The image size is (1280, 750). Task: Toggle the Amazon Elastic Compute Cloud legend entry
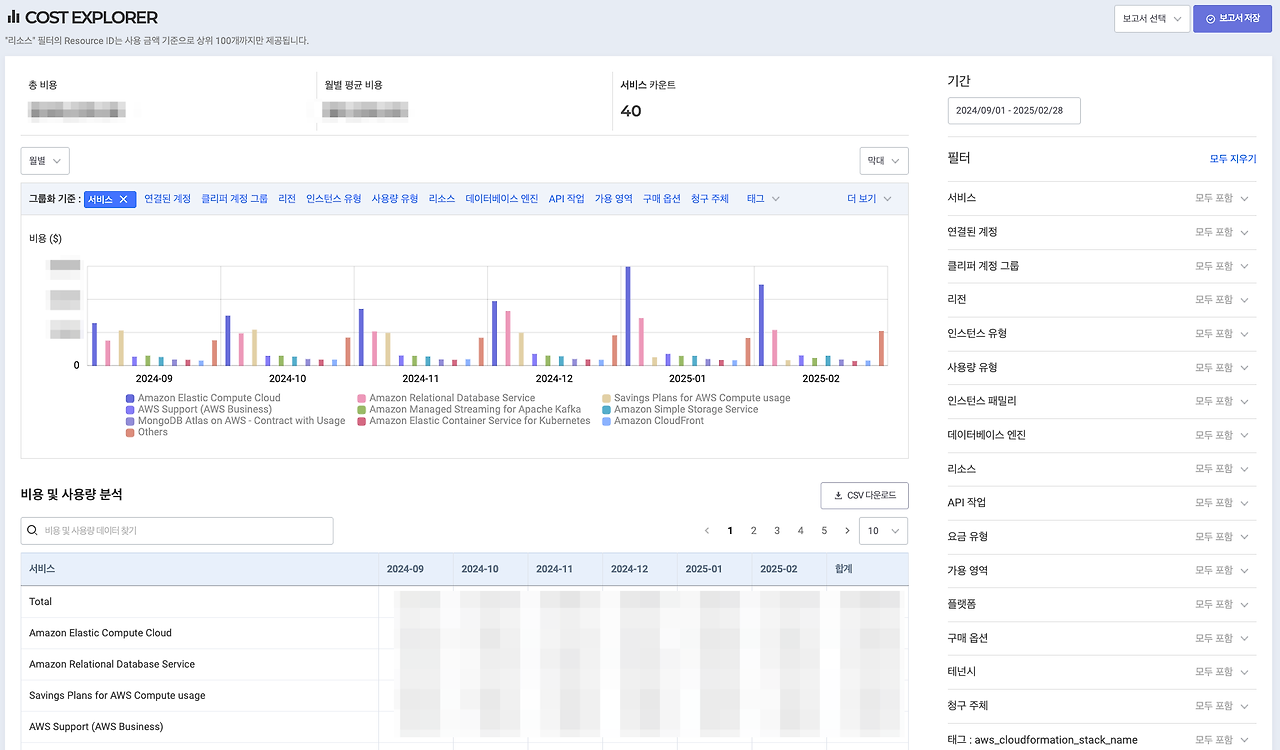(x=203, y=398)
